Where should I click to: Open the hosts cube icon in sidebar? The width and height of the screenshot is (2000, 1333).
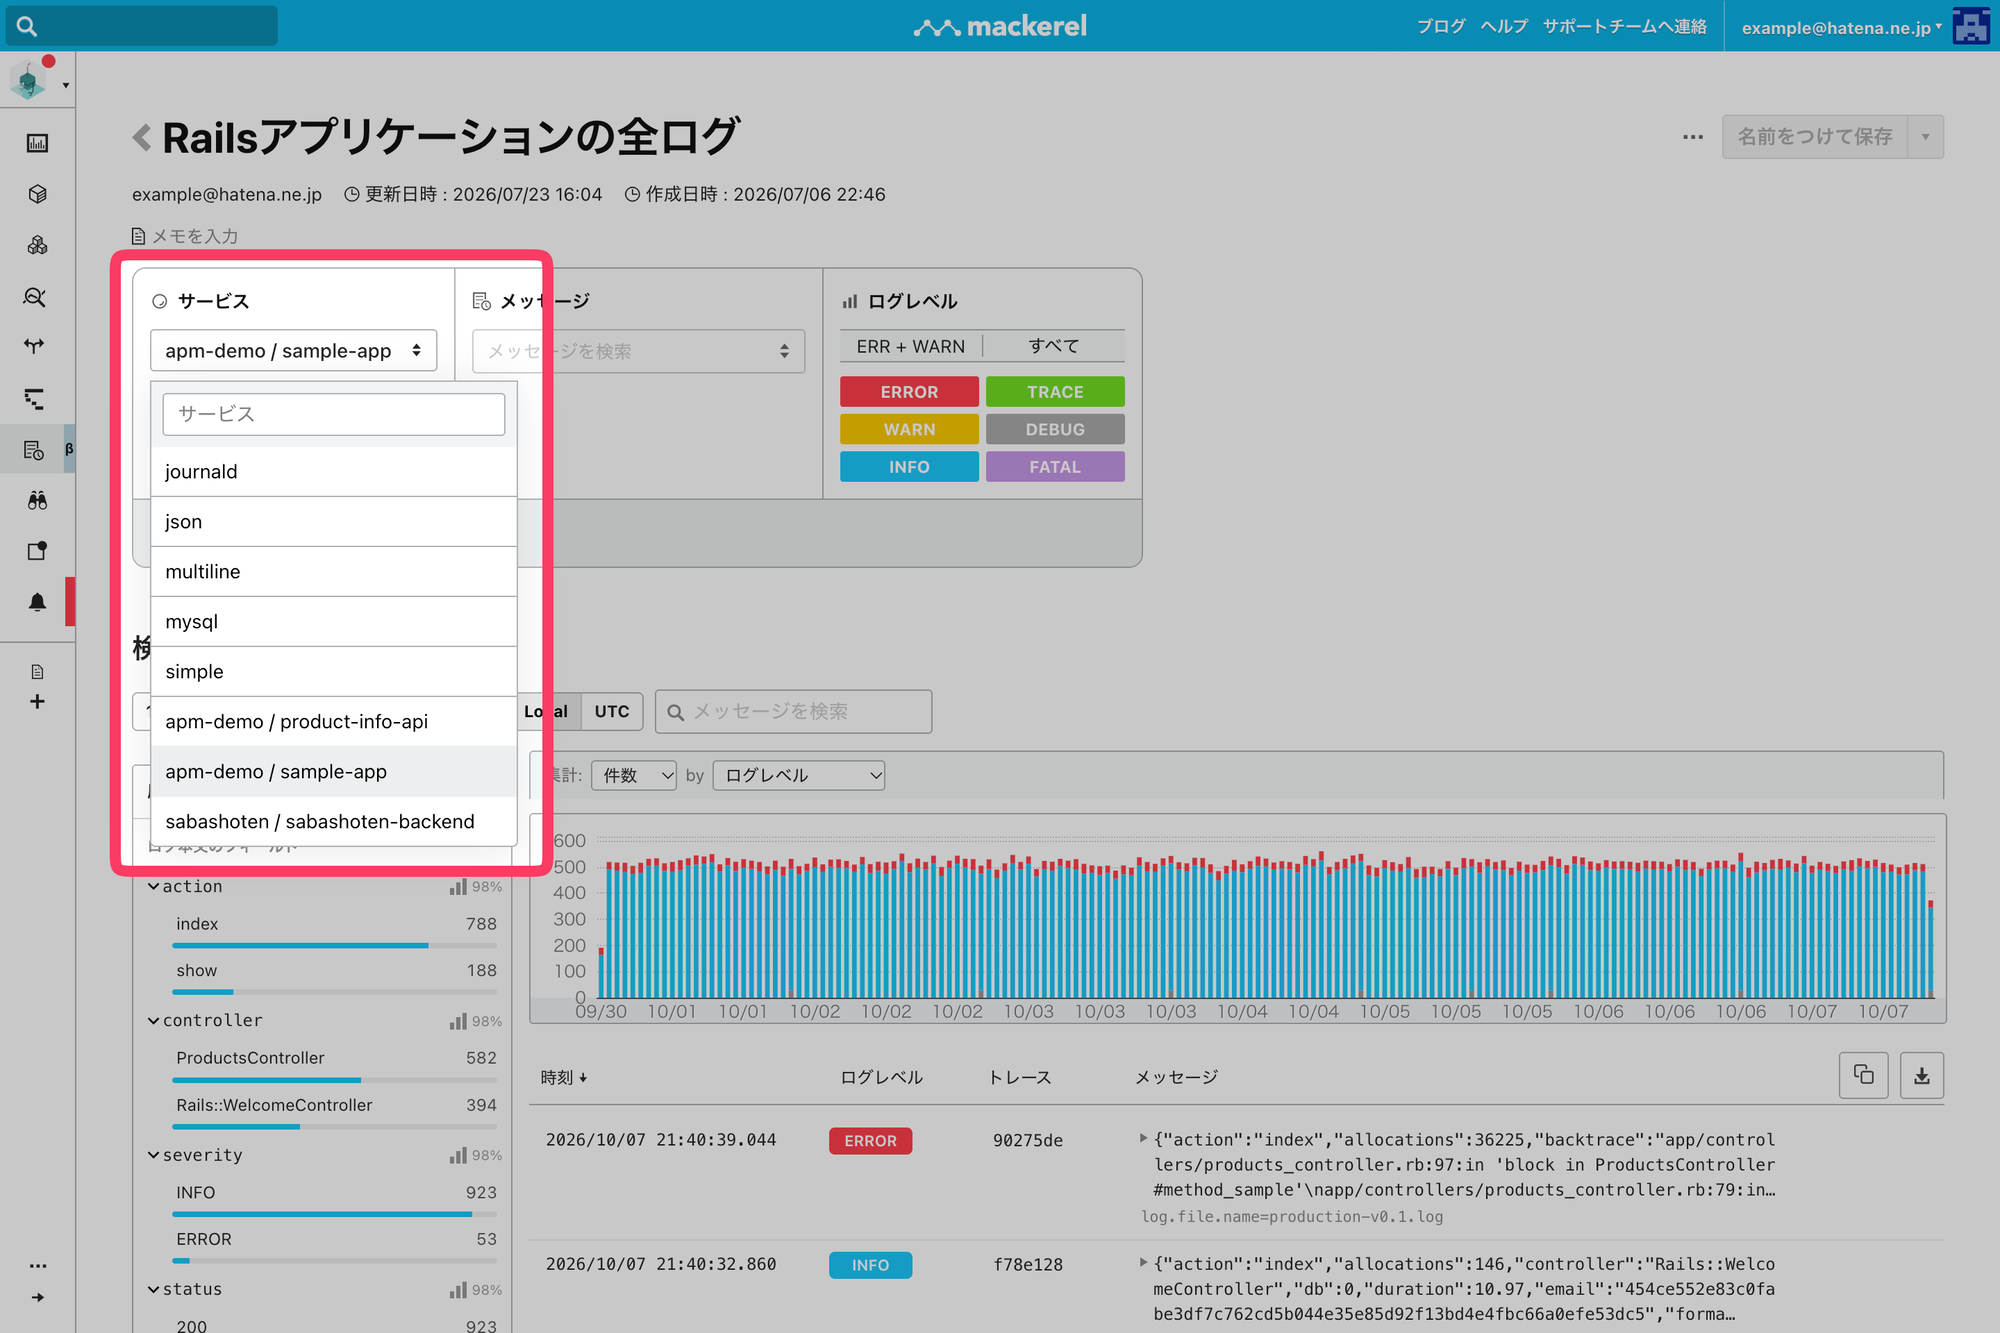[x=37, y=194]
